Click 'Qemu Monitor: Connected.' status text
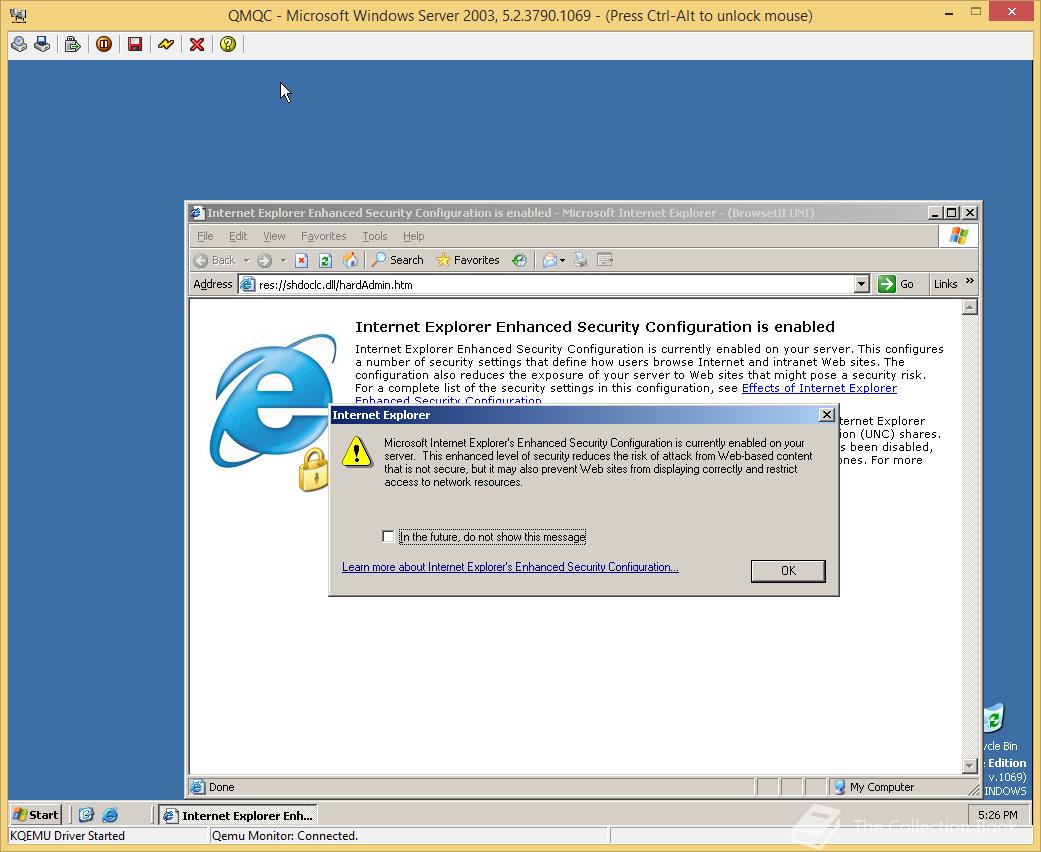The width and height of the screenshot is (1041, 852). click(285, 836)
